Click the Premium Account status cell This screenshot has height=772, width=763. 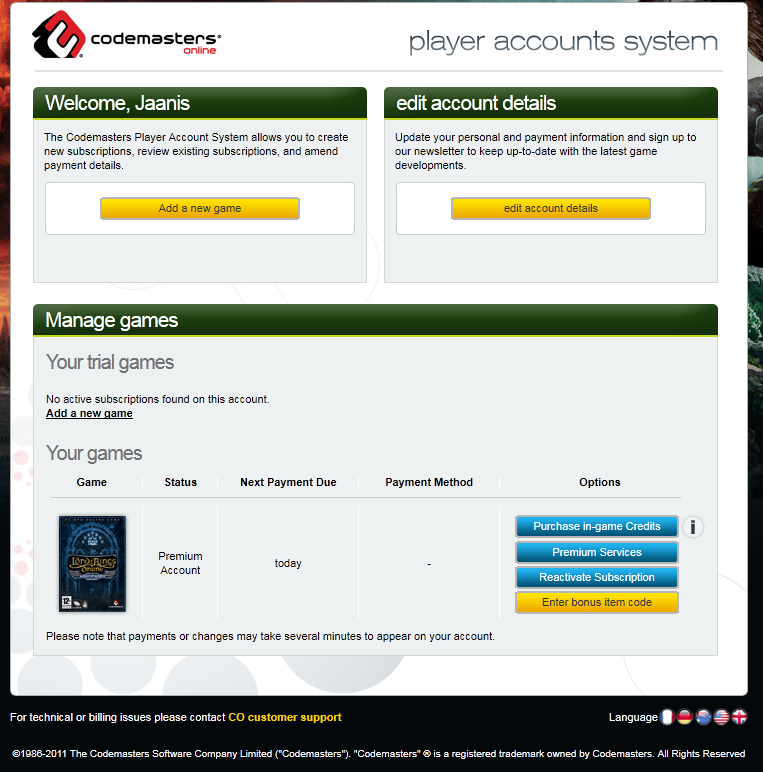180,563
